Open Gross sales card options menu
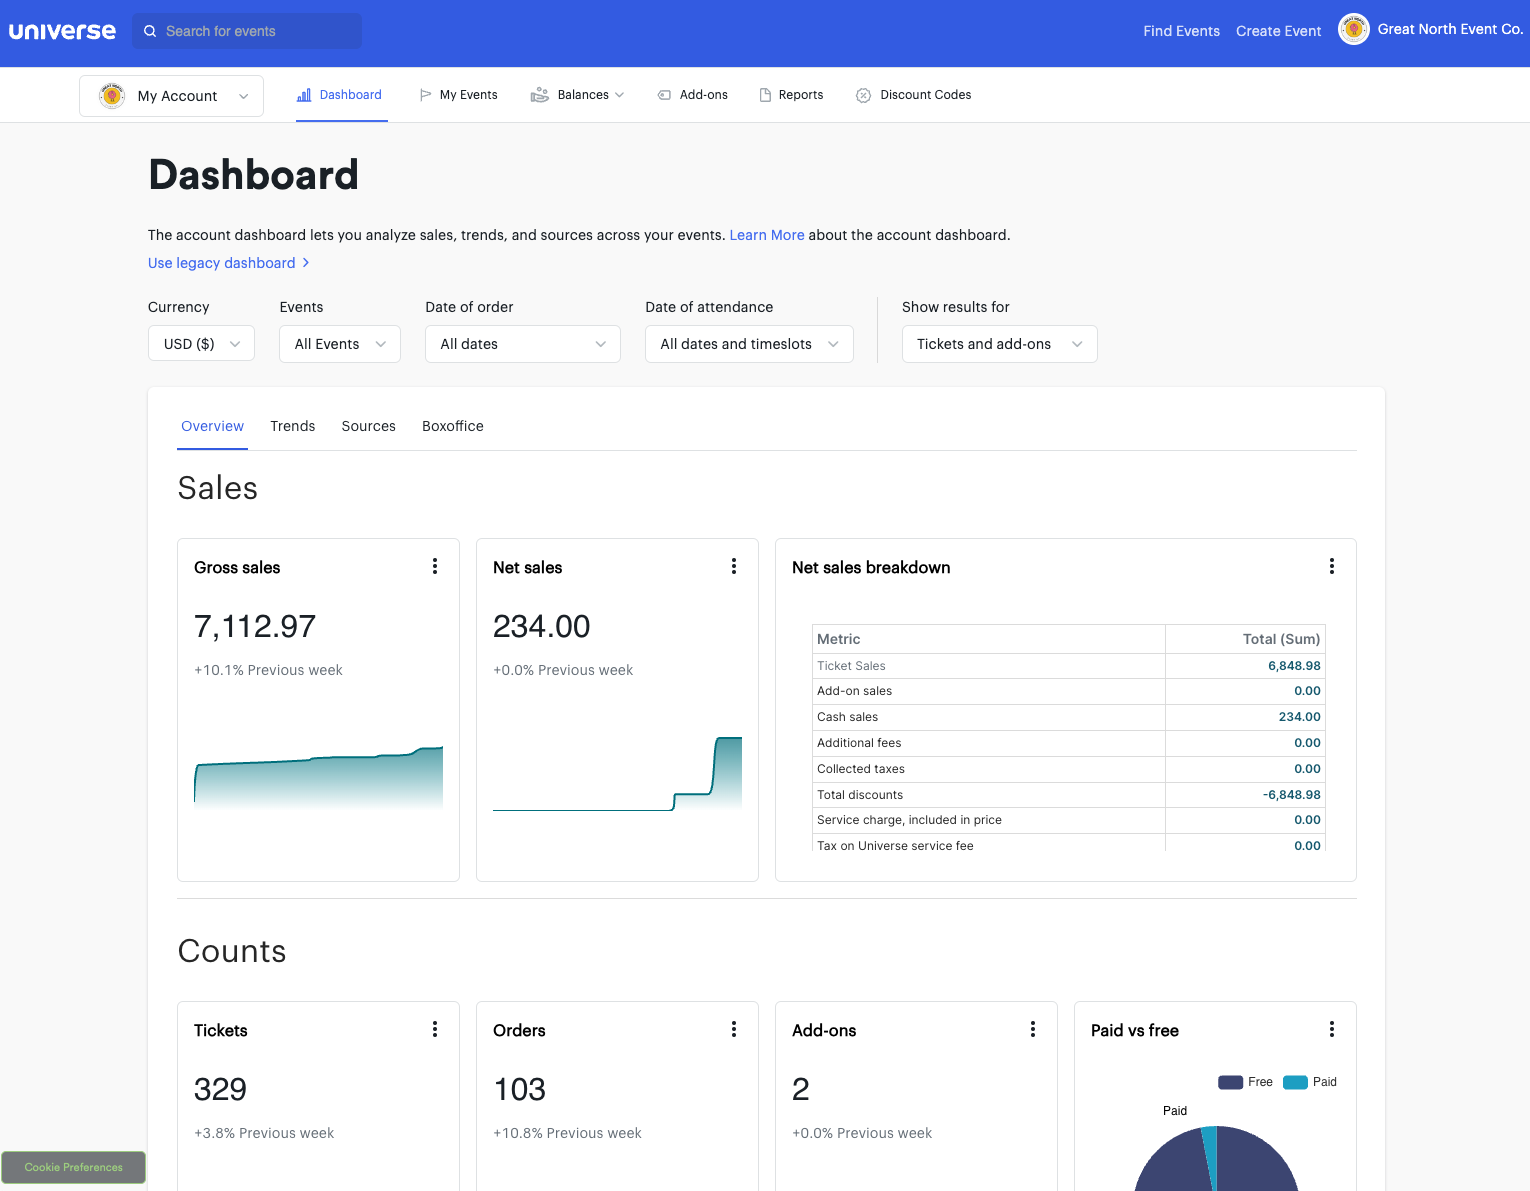The image size is (1530, 1191). point(435,567)
